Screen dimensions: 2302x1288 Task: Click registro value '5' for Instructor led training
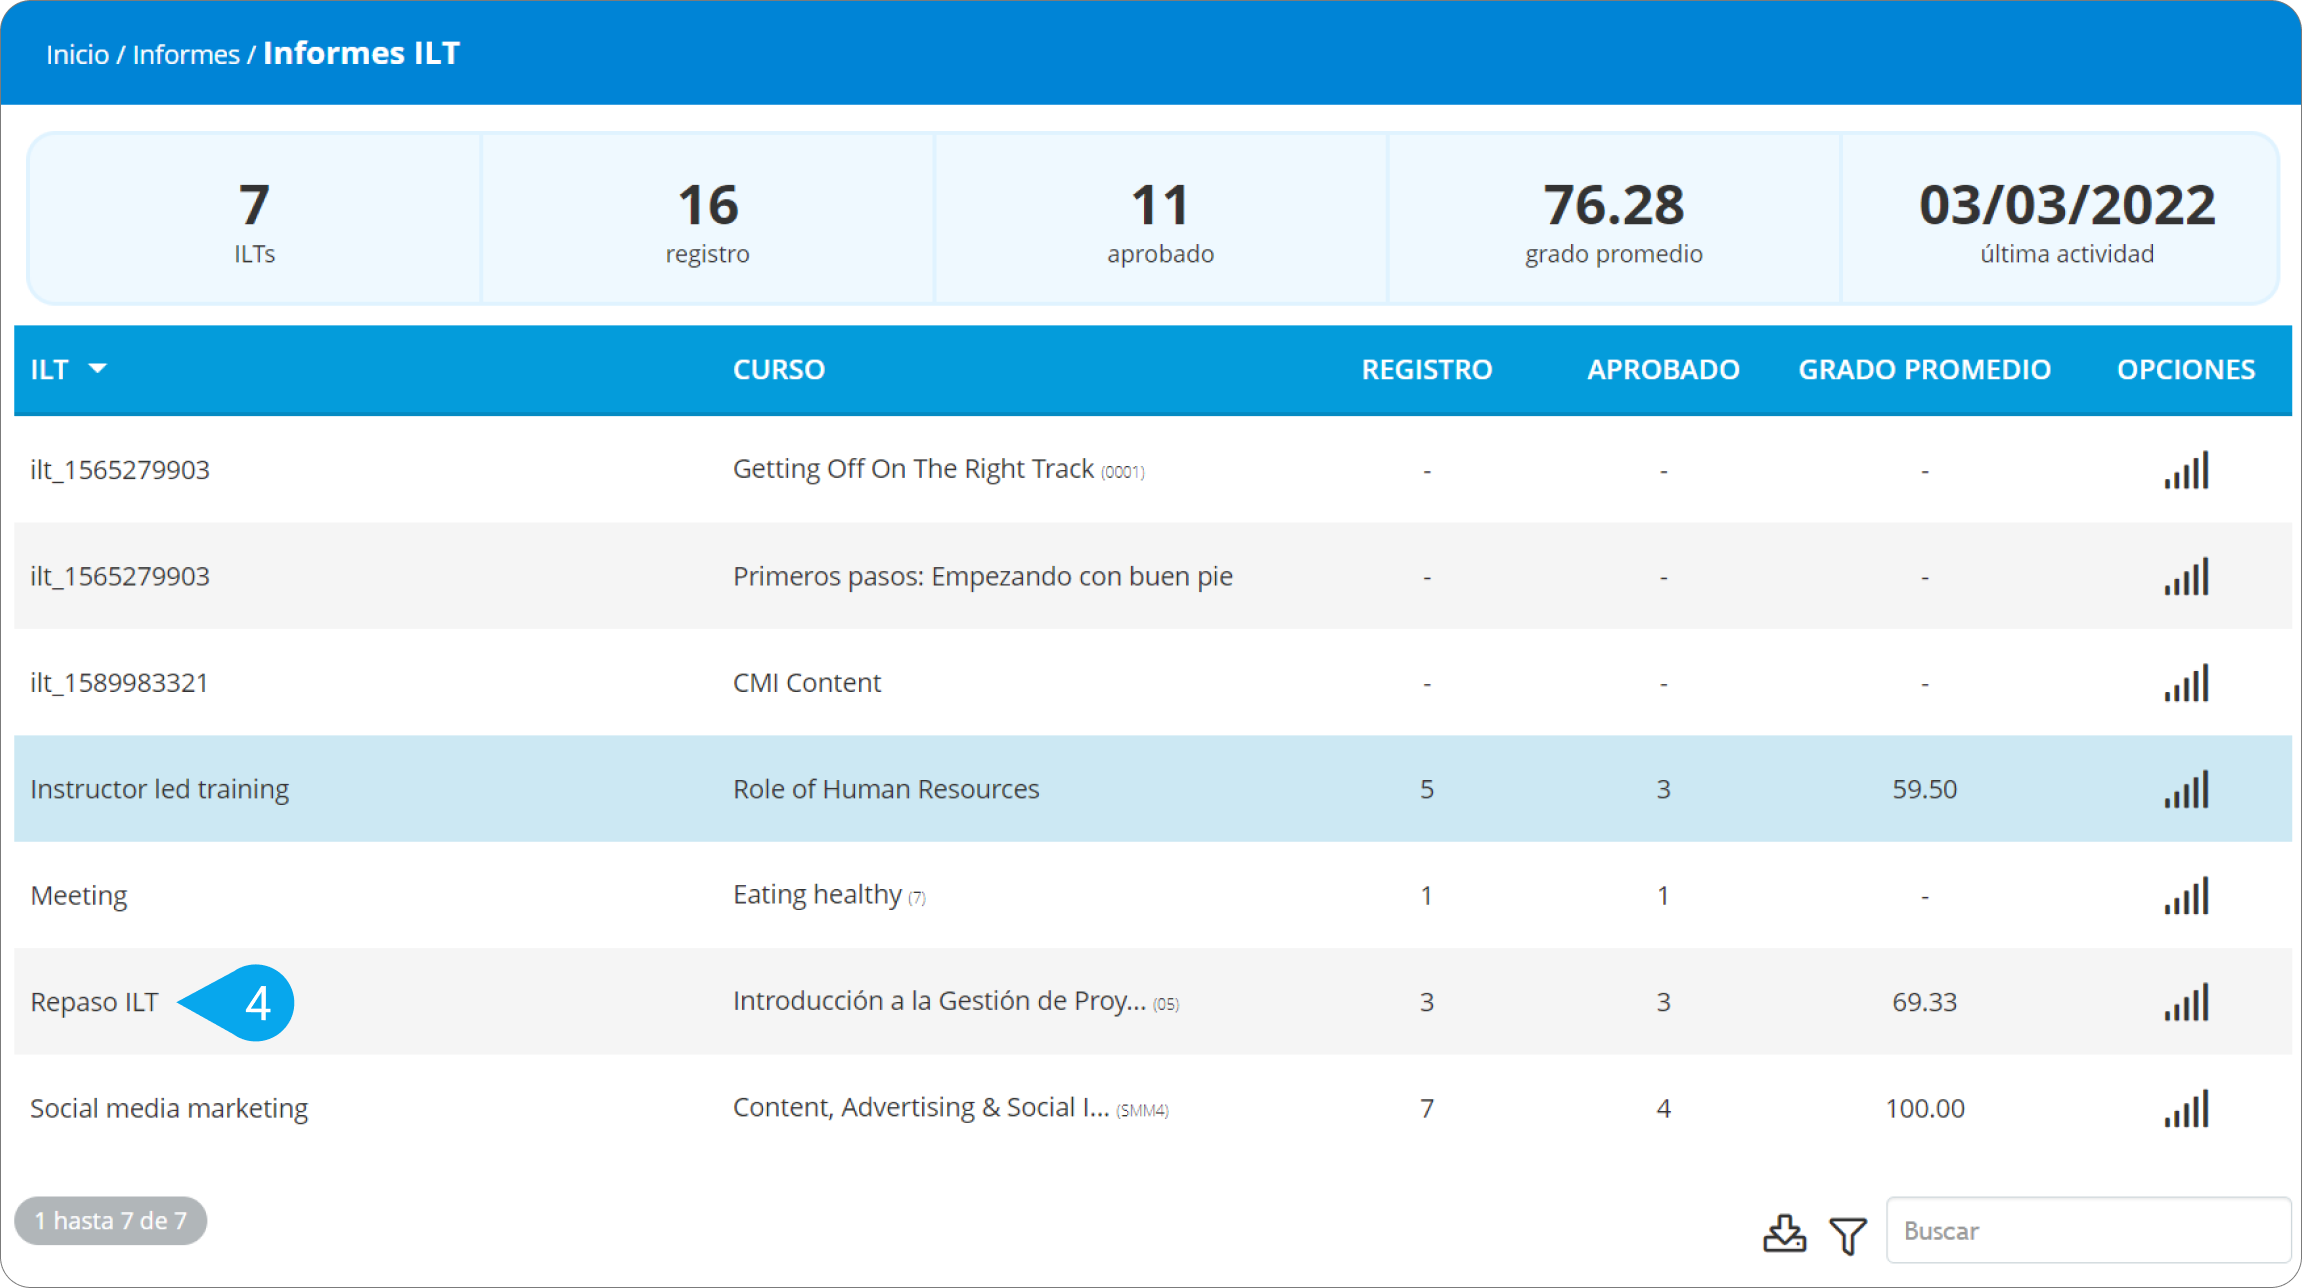point(1427,789)
